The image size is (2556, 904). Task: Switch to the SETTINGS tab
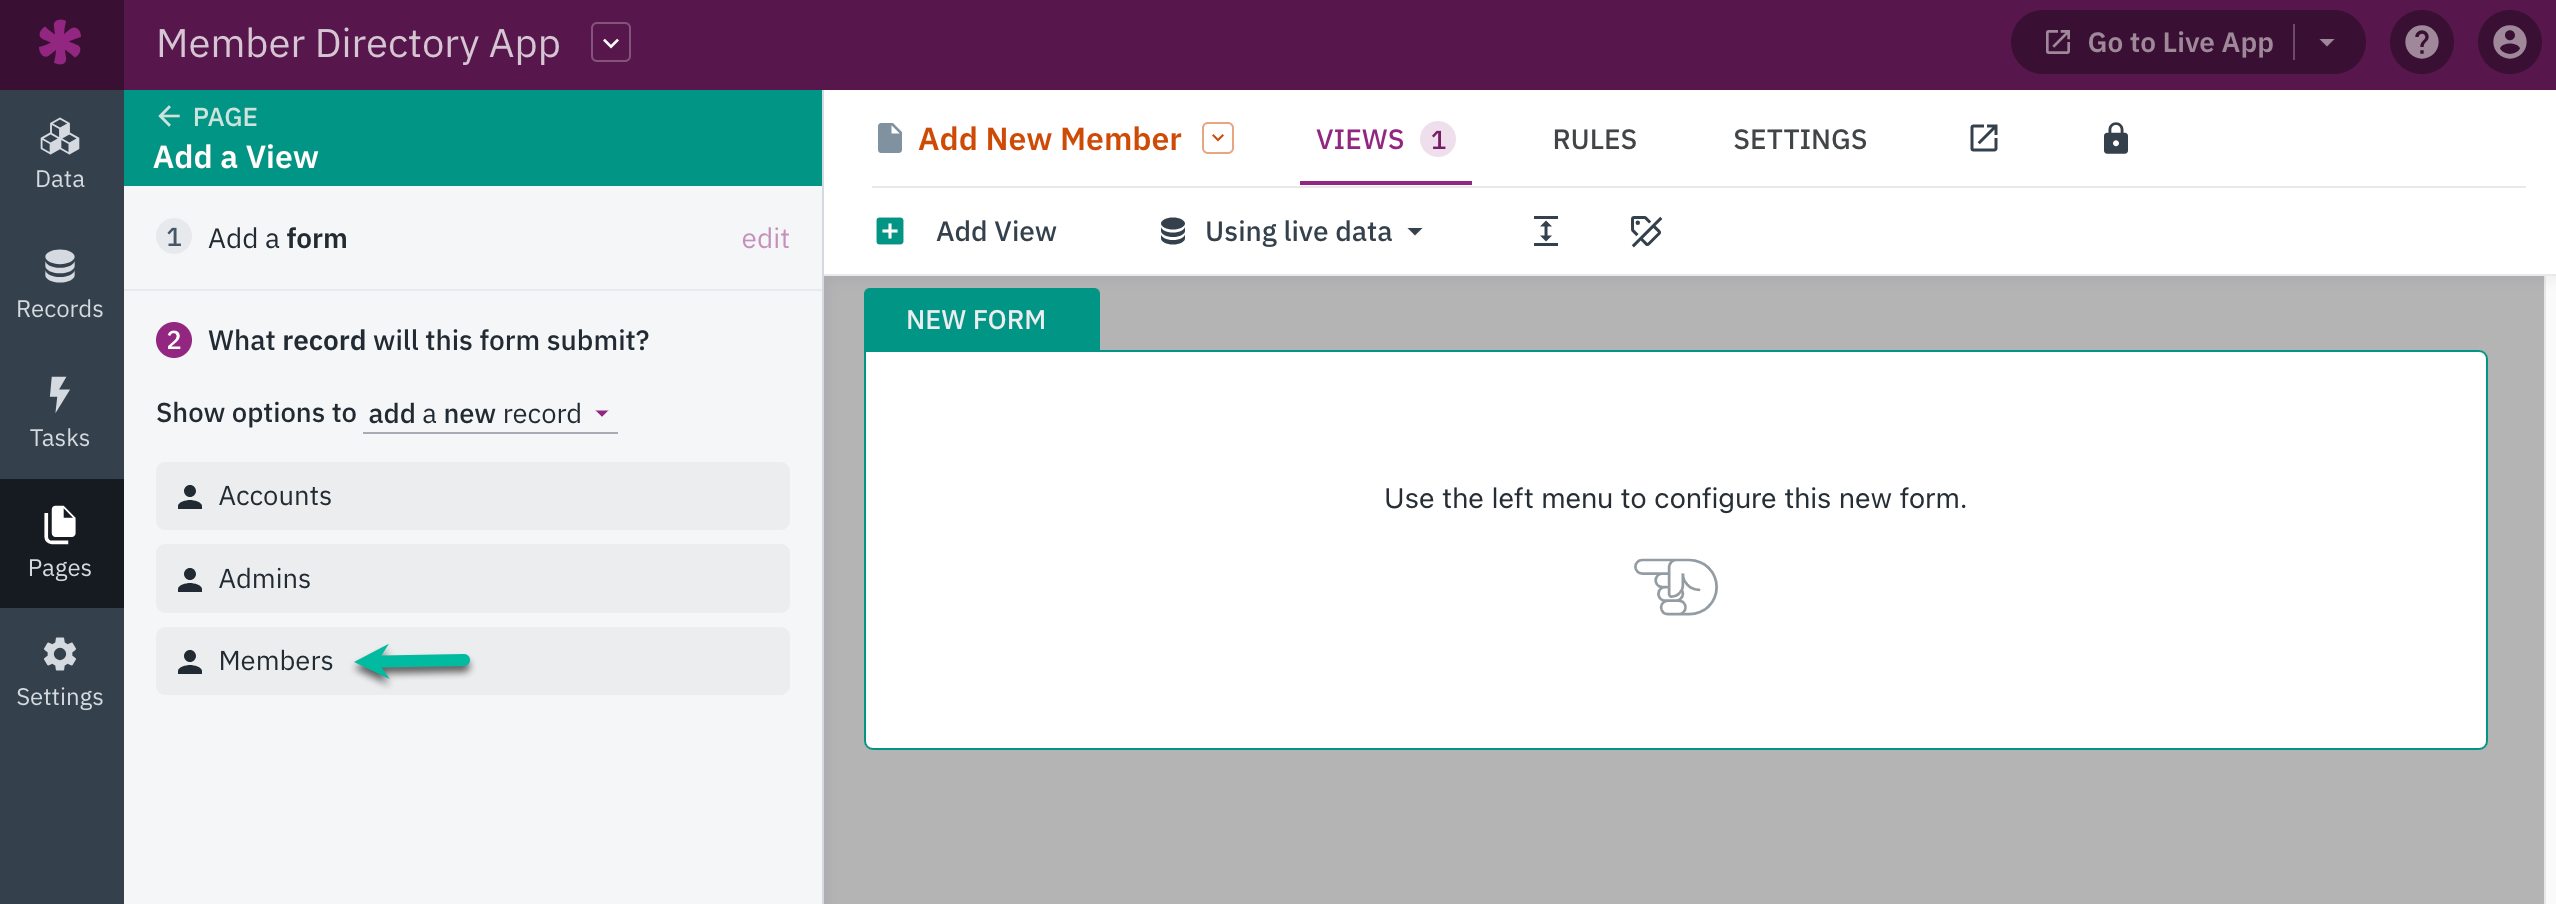(x=1799, y=139)
